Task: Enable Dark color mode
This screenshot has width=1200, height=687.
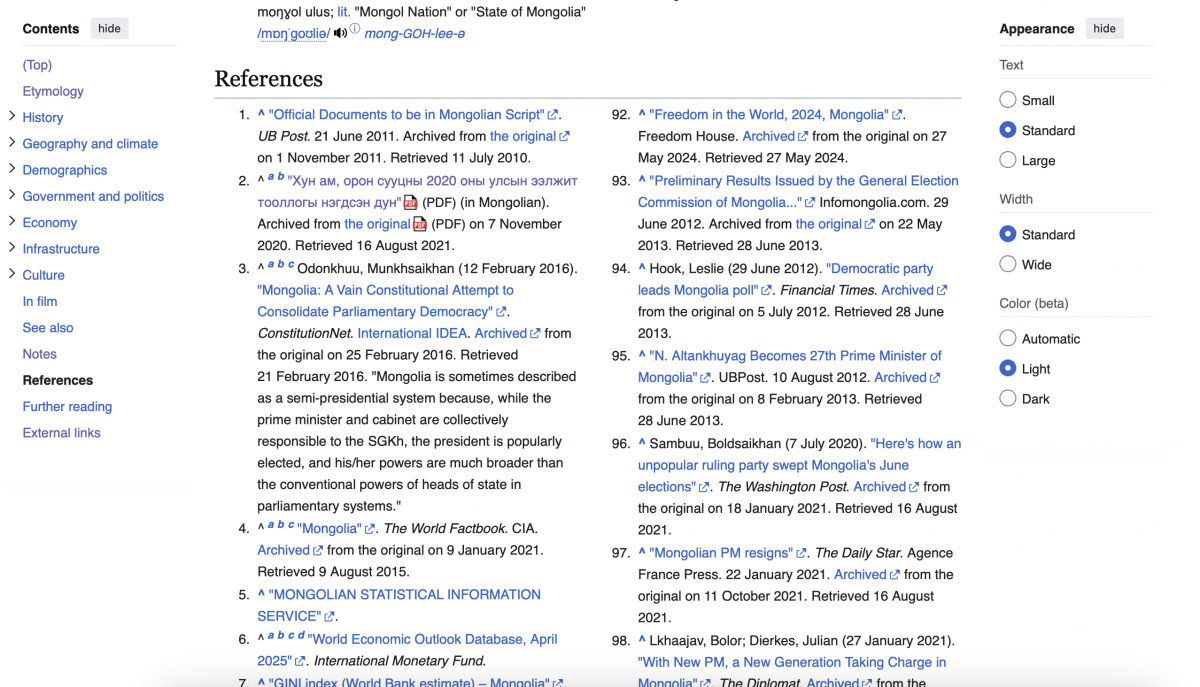Action: tap(1008, 399)
